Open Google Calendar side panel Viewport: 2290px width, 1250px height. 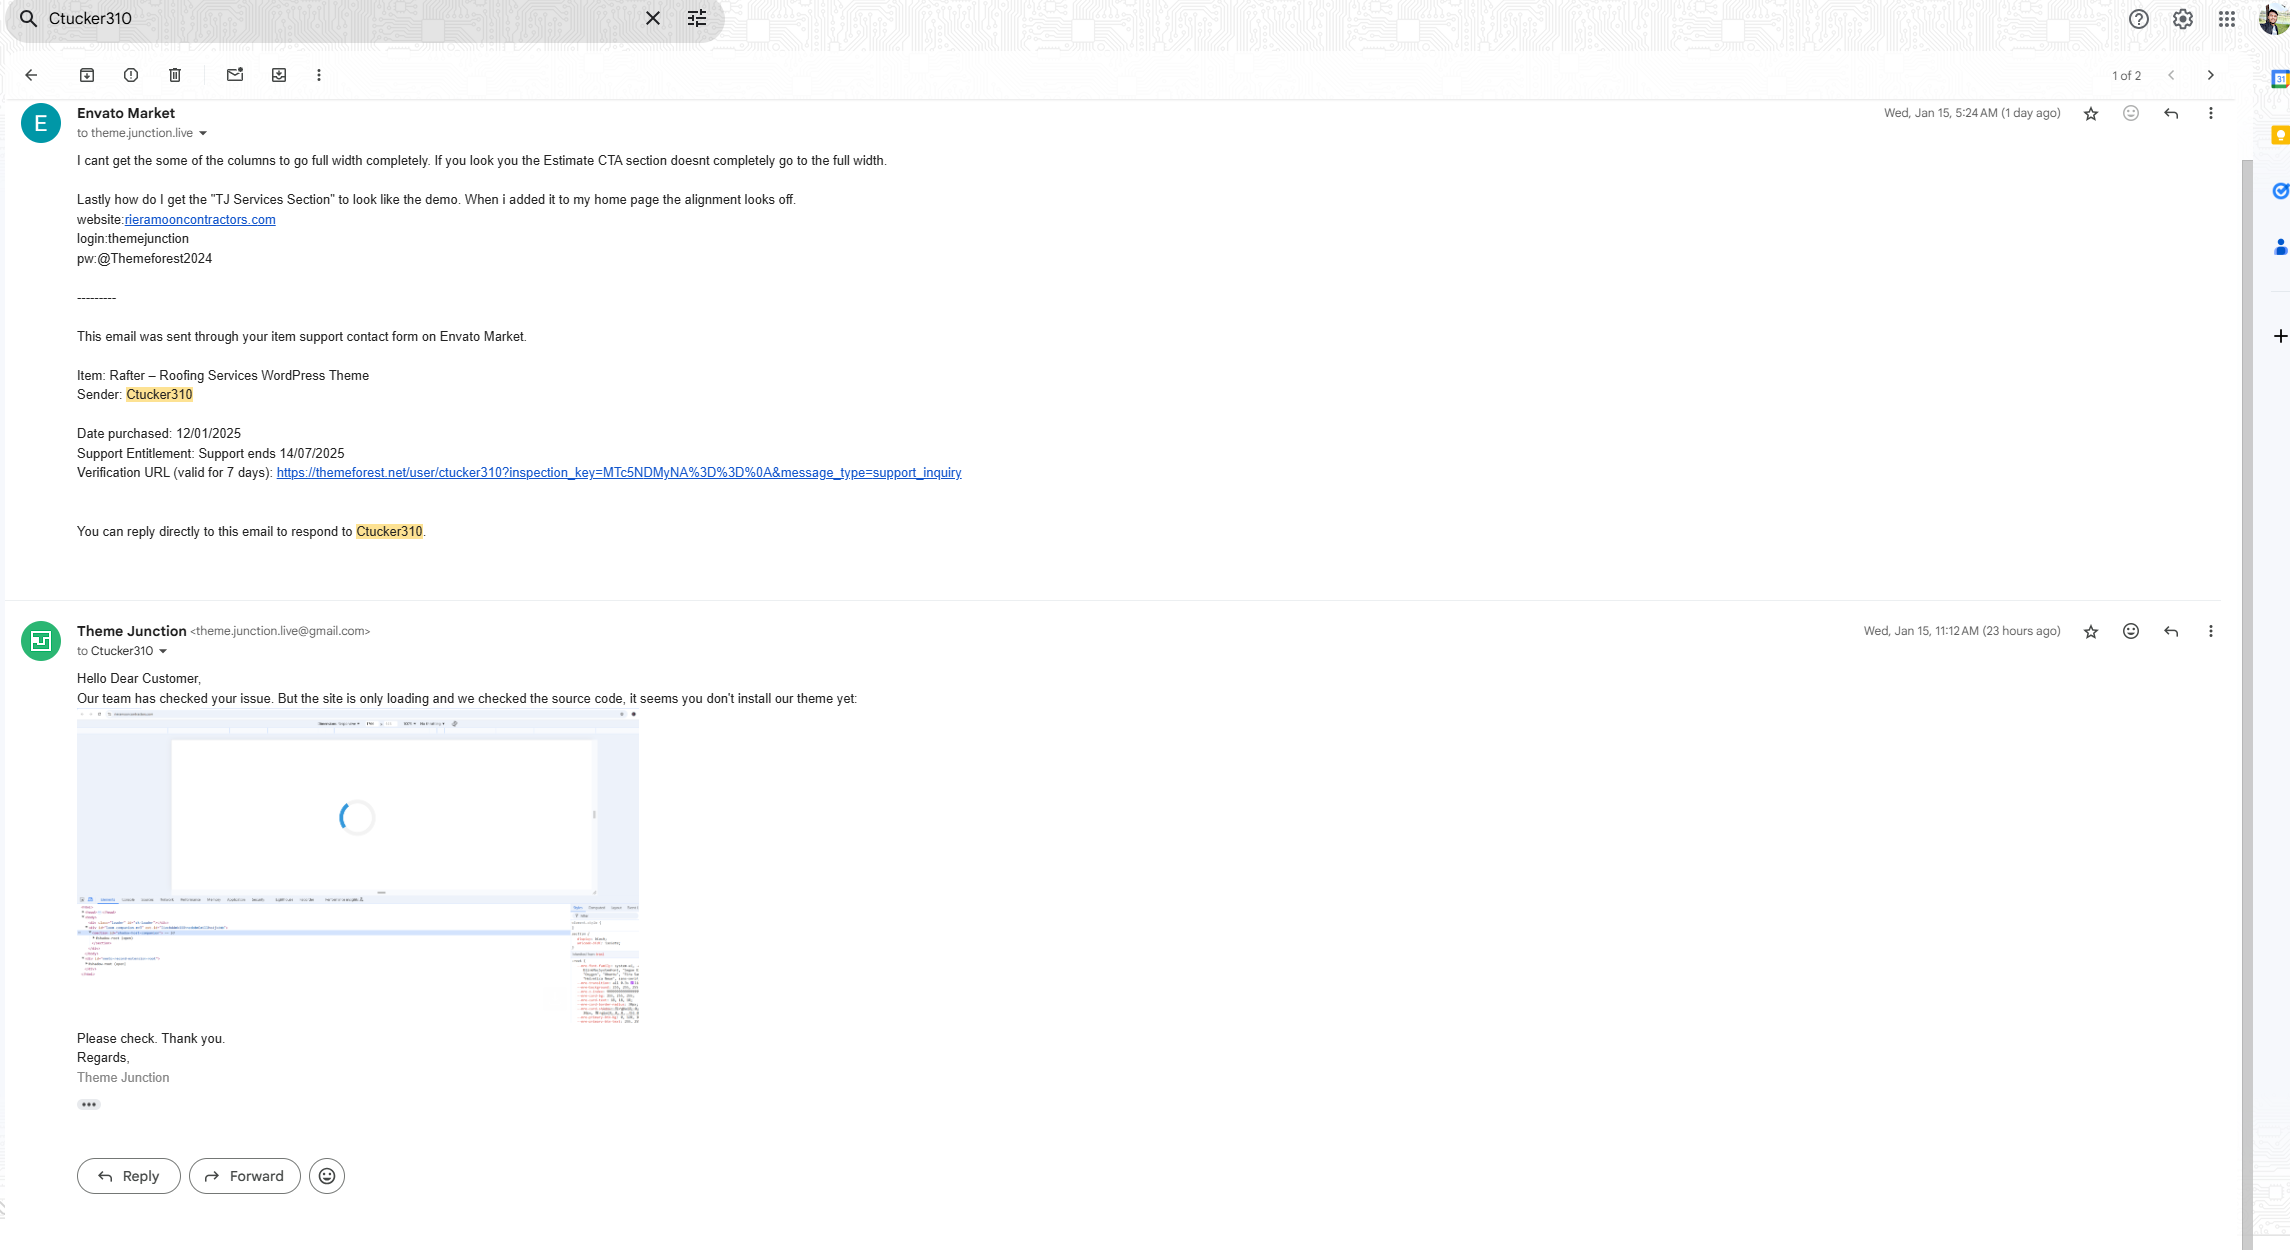(2280, 79)
